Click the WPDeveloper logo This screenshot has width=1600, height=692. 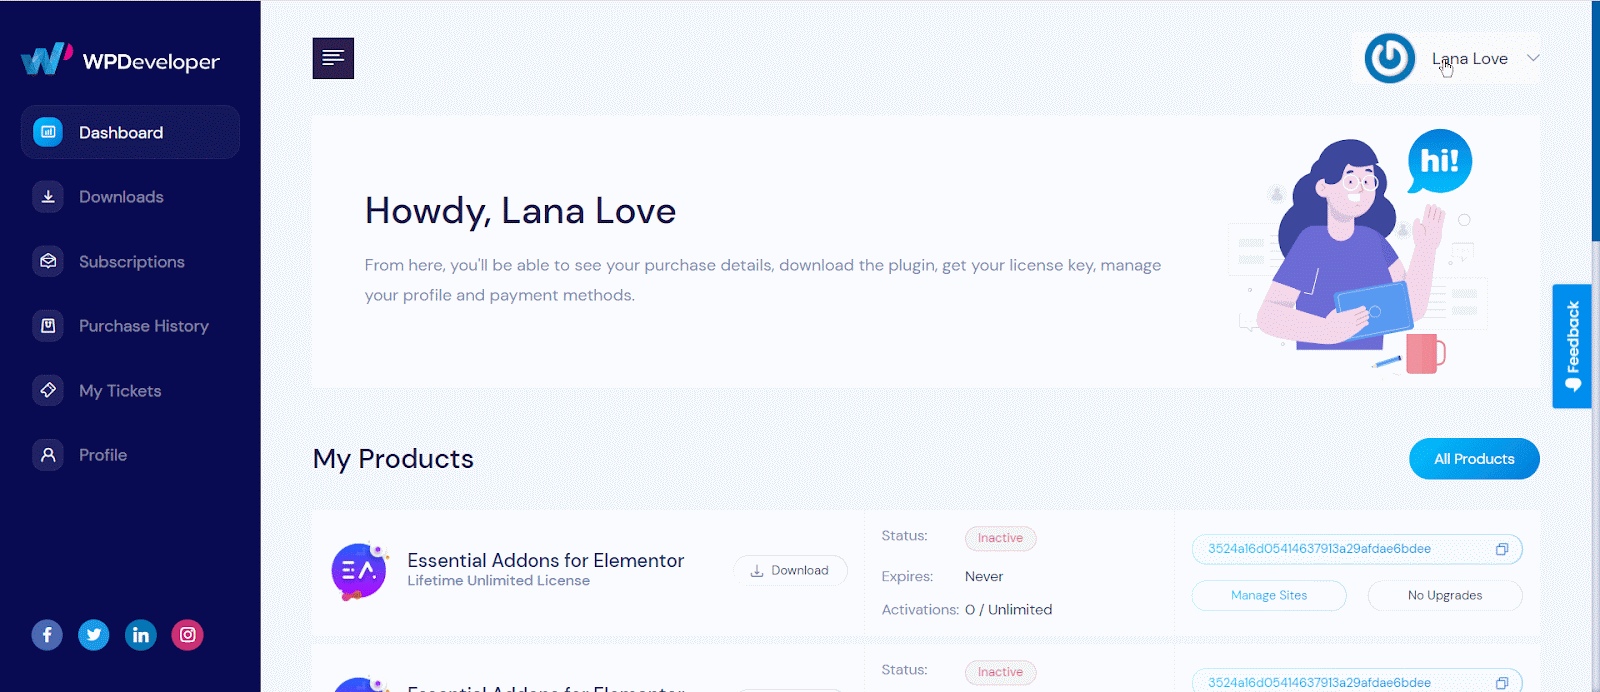point(121,60)
